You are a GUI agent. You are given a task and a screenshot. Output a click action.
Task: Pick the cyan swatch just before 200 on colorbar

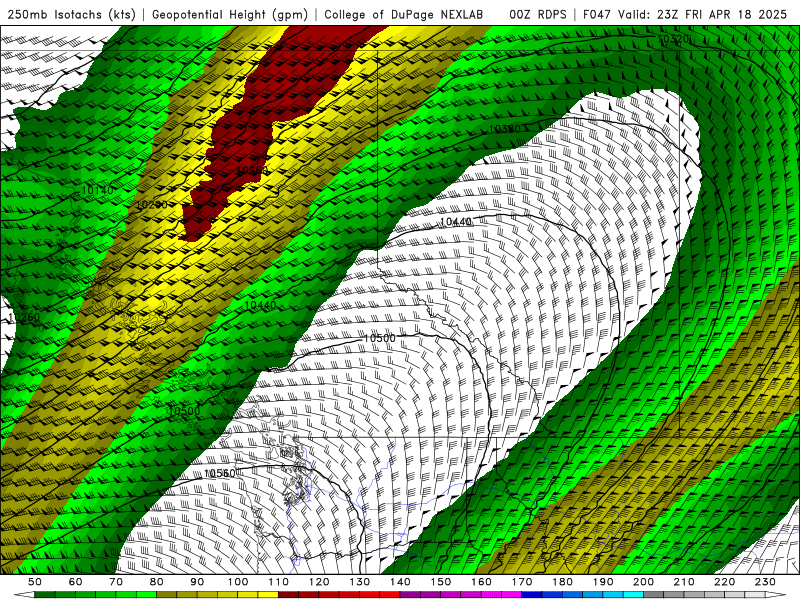(634, 595)
